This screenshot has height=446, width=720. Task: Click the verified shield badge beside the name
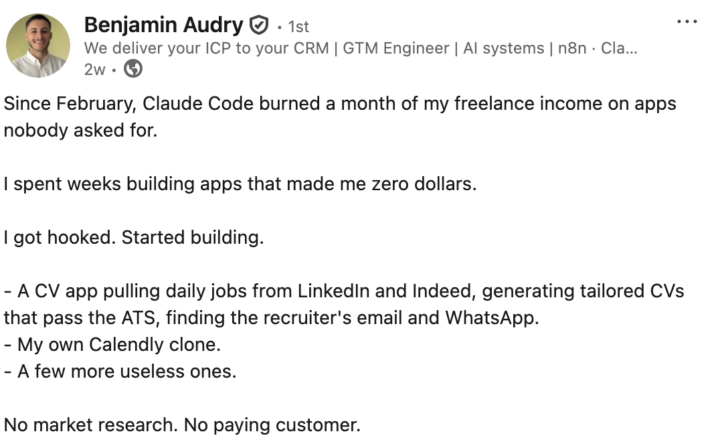259,25
